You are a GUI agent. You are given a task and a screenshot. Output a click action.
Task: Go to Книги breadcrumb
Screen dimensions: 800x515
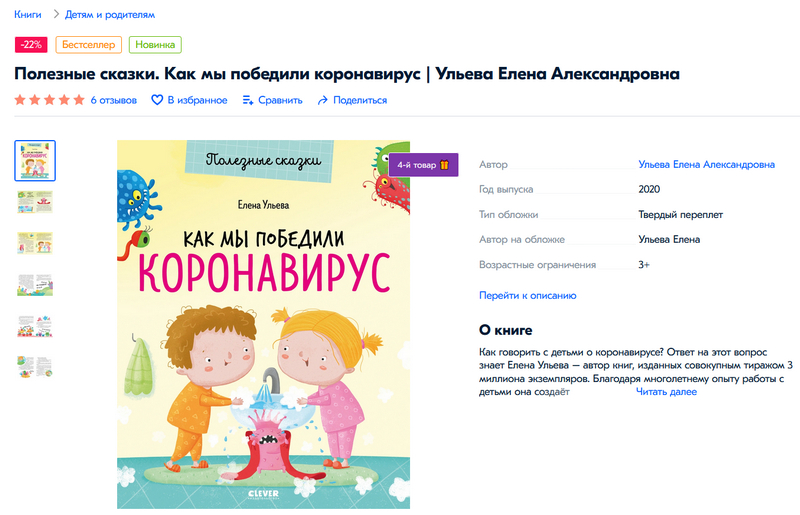(x=28, y=14)
